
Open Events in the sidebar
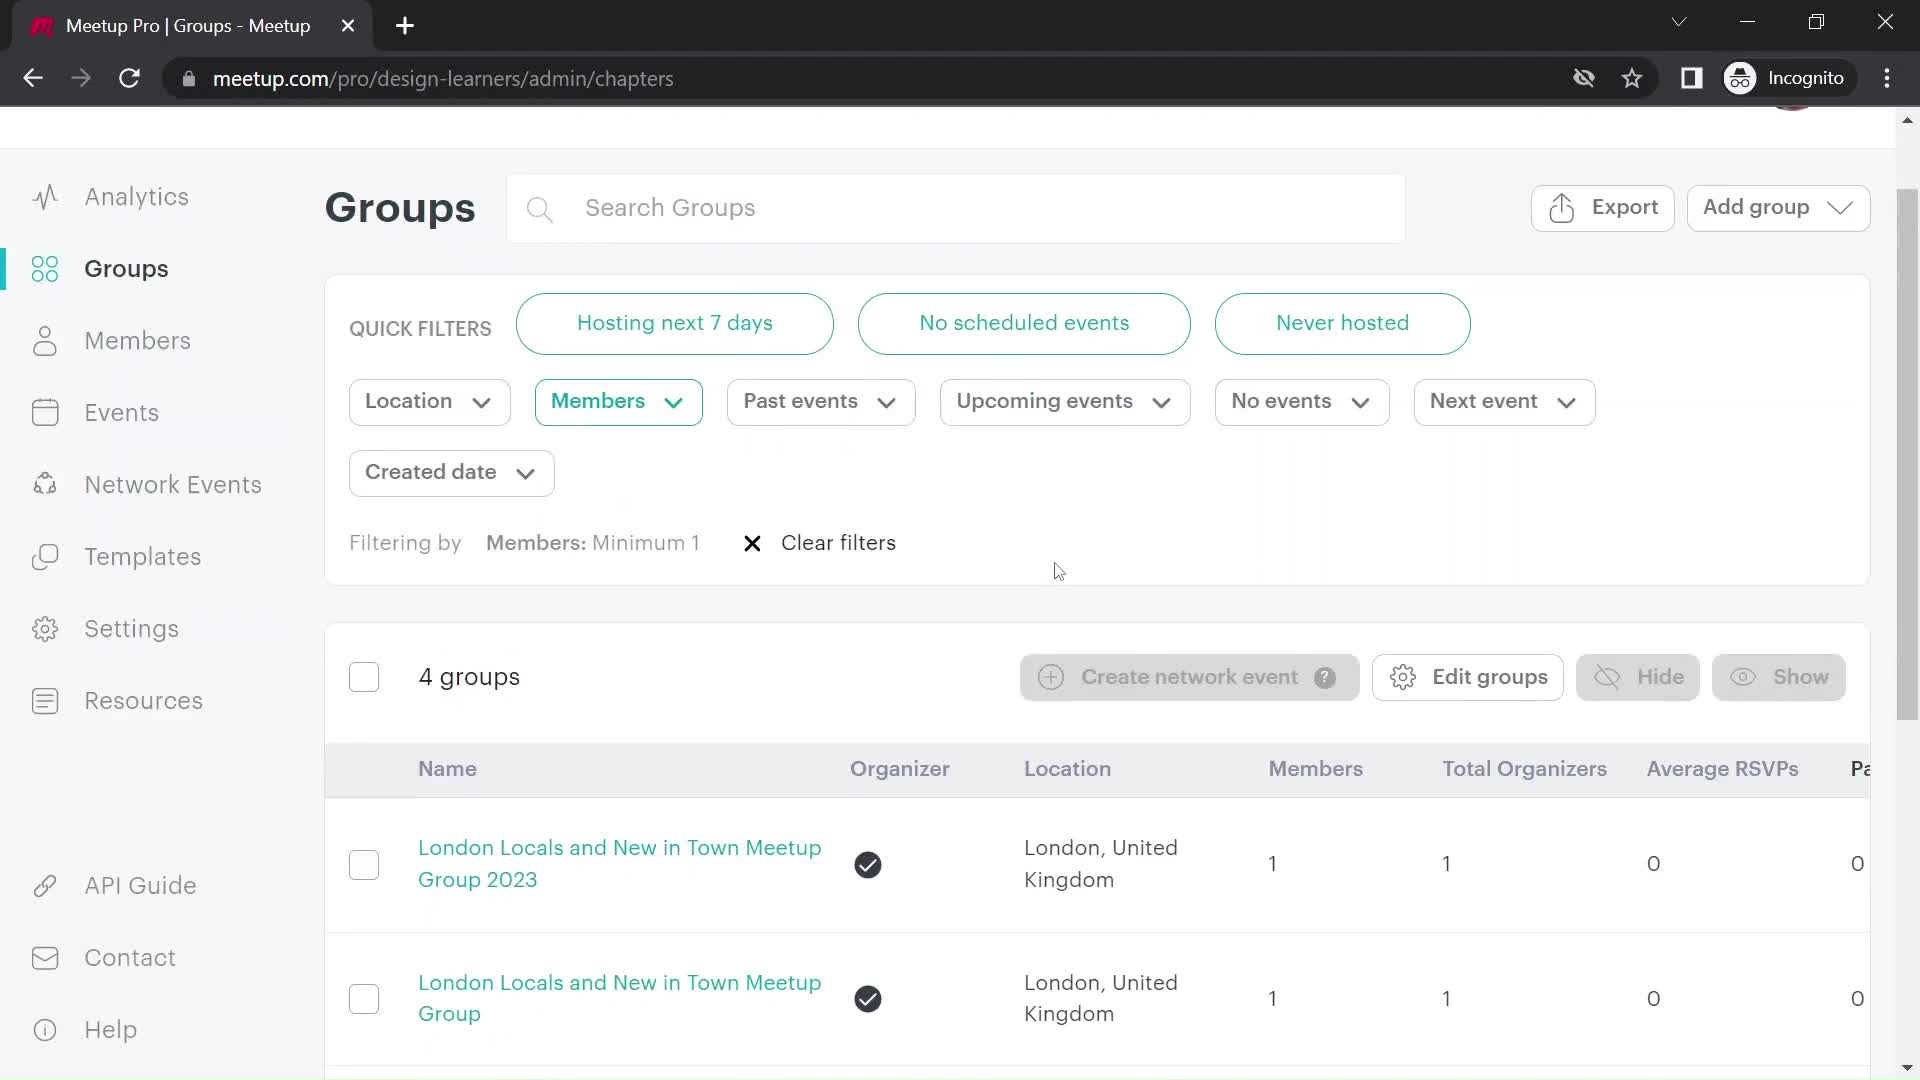tap(121, 413)
